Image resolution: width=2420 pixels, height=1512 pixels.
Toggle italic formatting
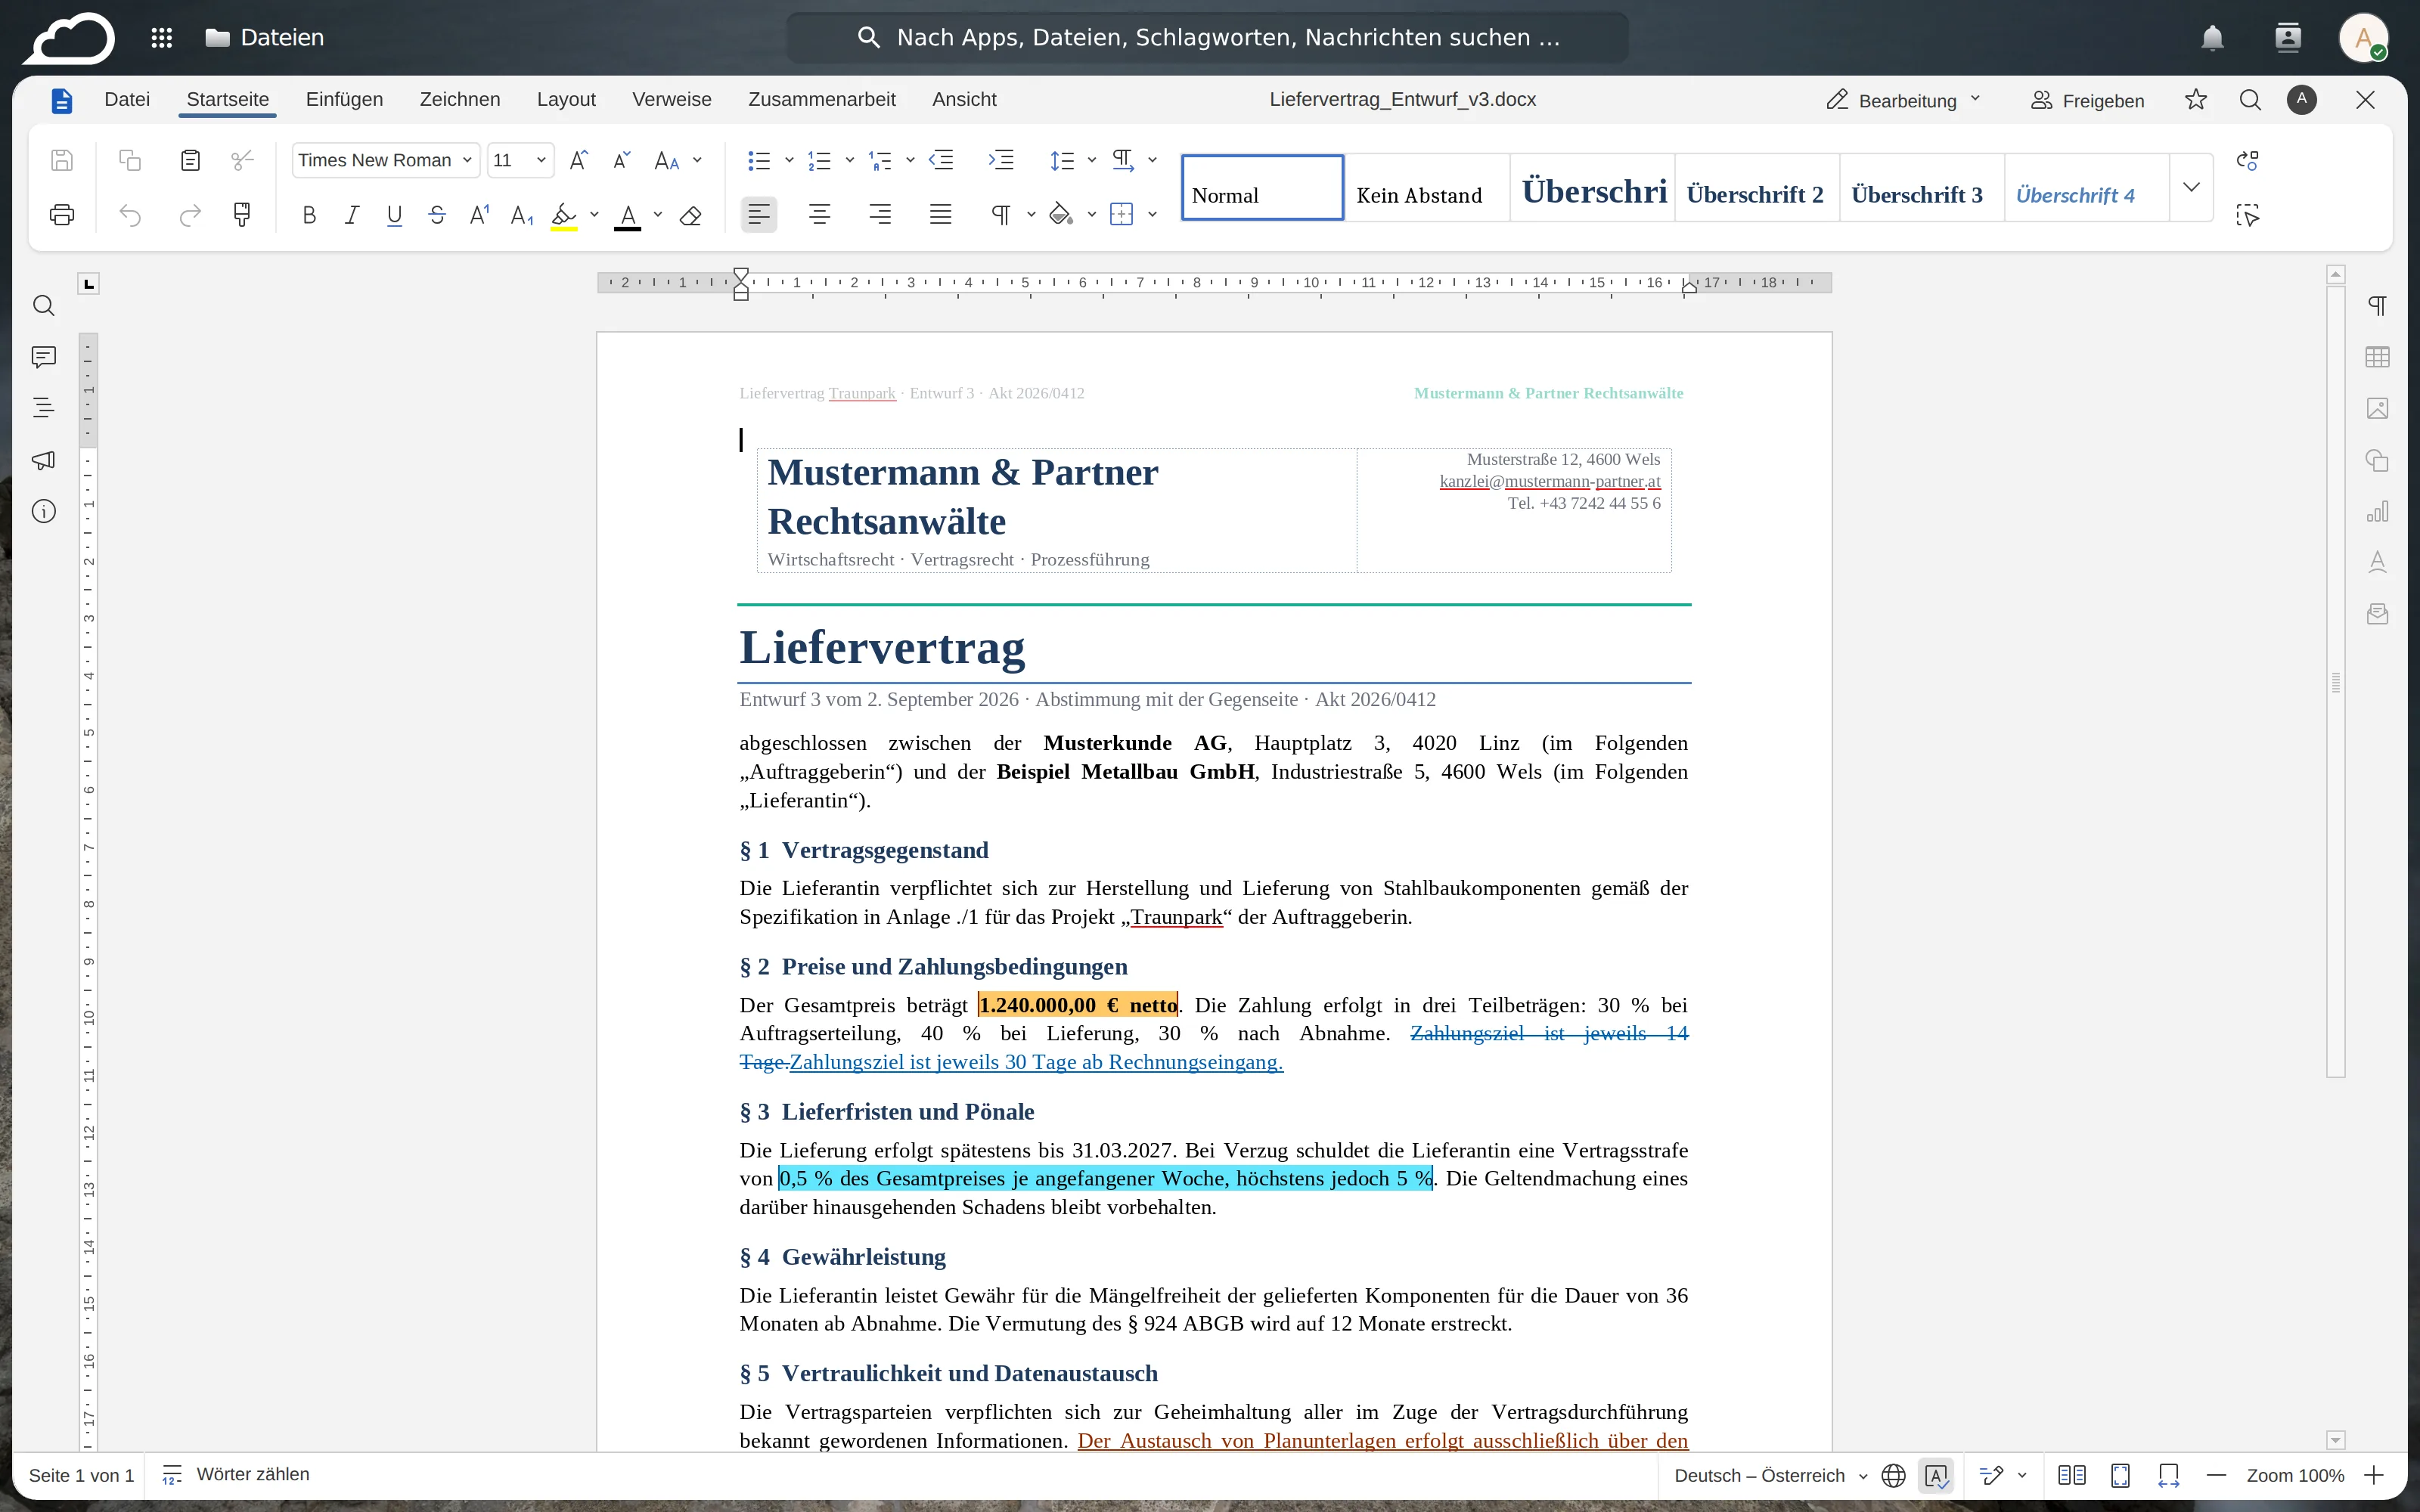pos(352,215)
